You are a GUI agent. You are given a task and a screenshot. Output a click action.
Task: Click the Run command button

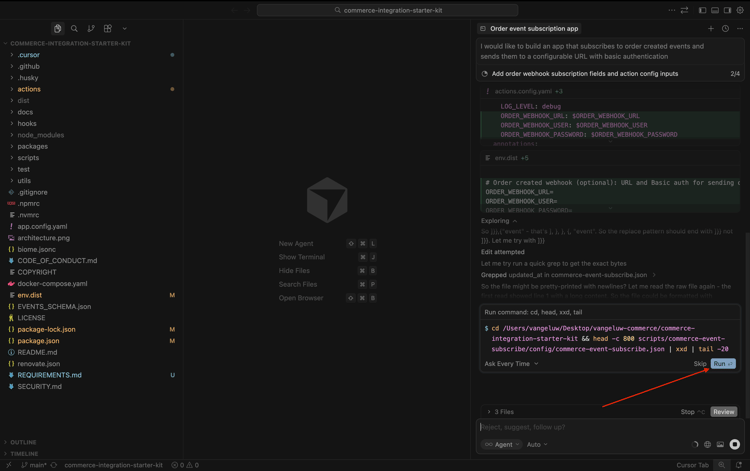[x=723, y=364]
